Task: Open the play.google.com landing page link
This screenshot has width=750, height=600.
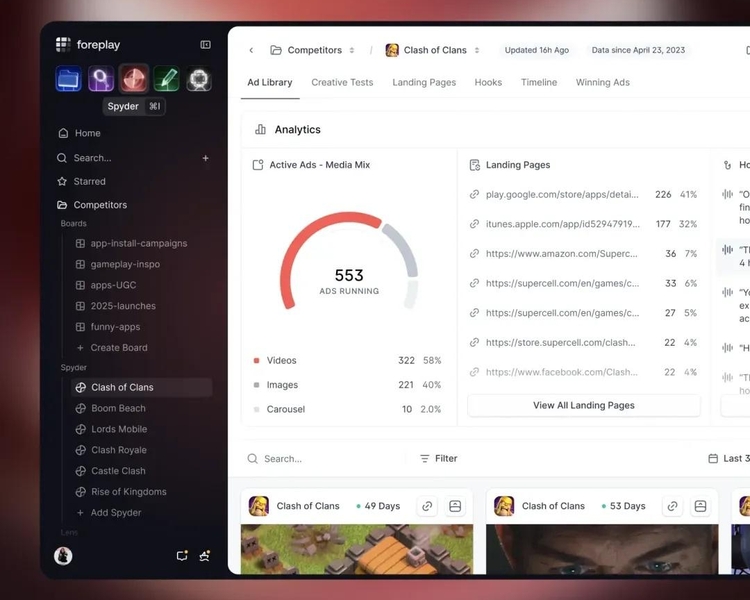Action: (561, 195)
